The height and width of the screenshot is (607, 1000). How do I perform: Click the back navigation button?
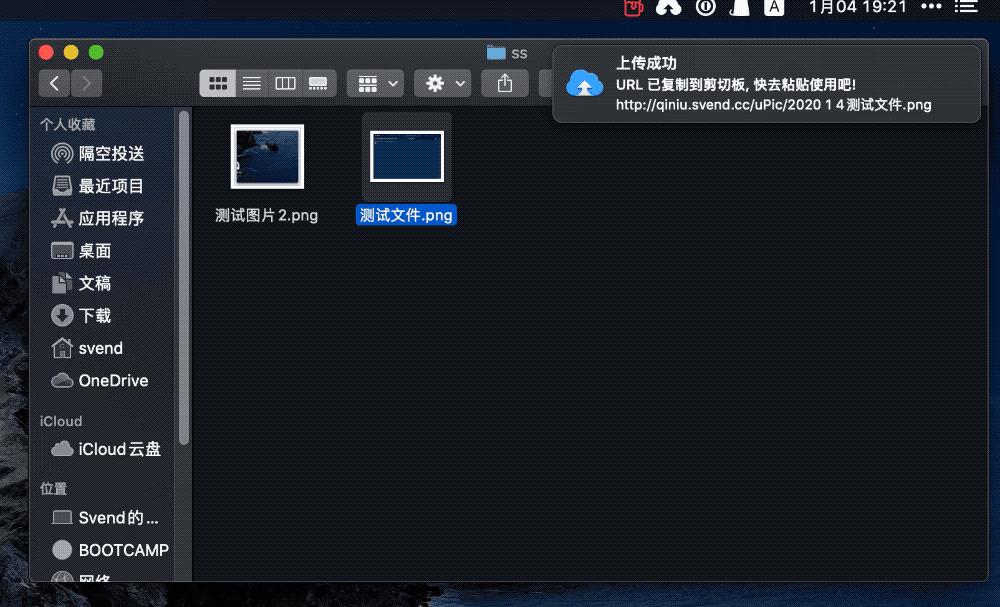tap(54, 83)
